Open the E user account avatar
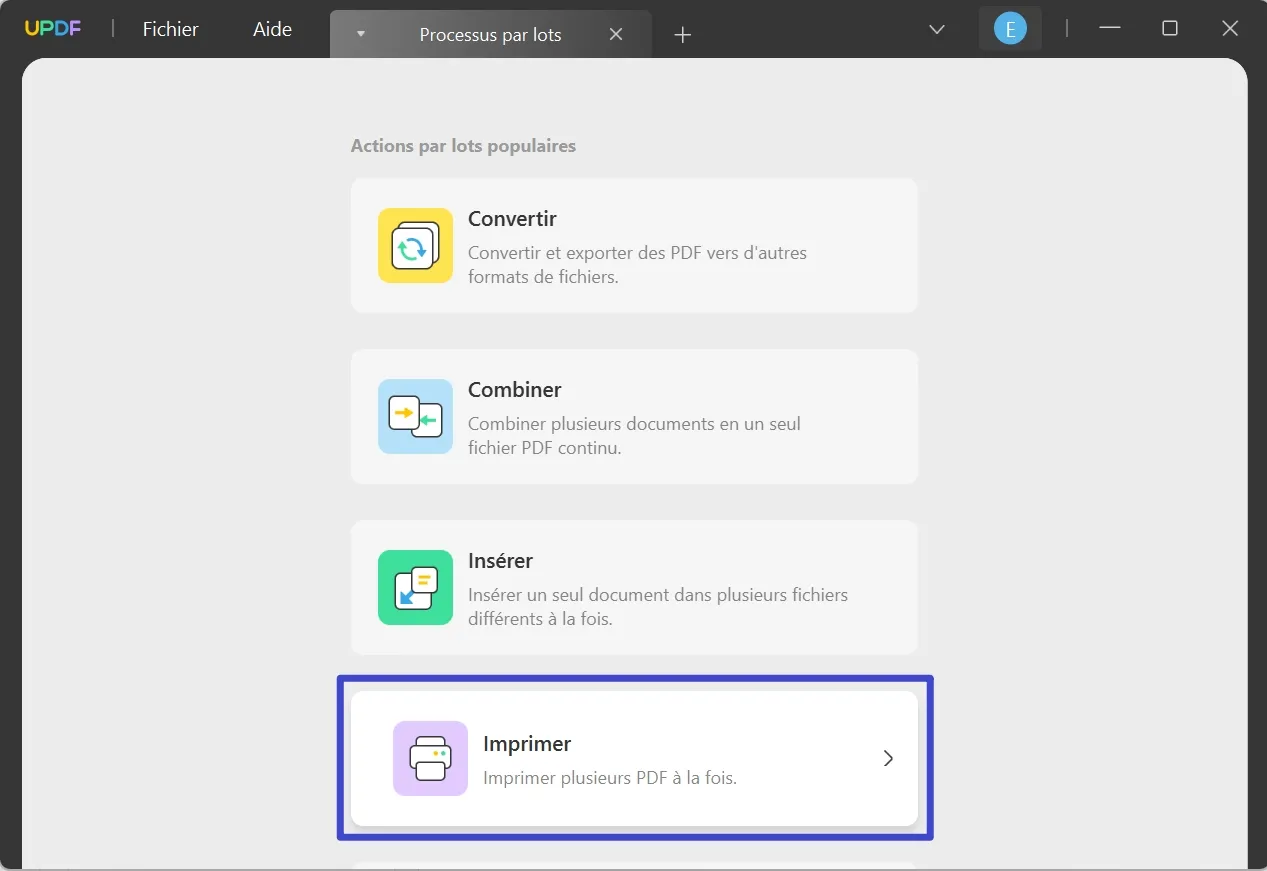This screenshot has width=1267, height=871. point(1010,29)
